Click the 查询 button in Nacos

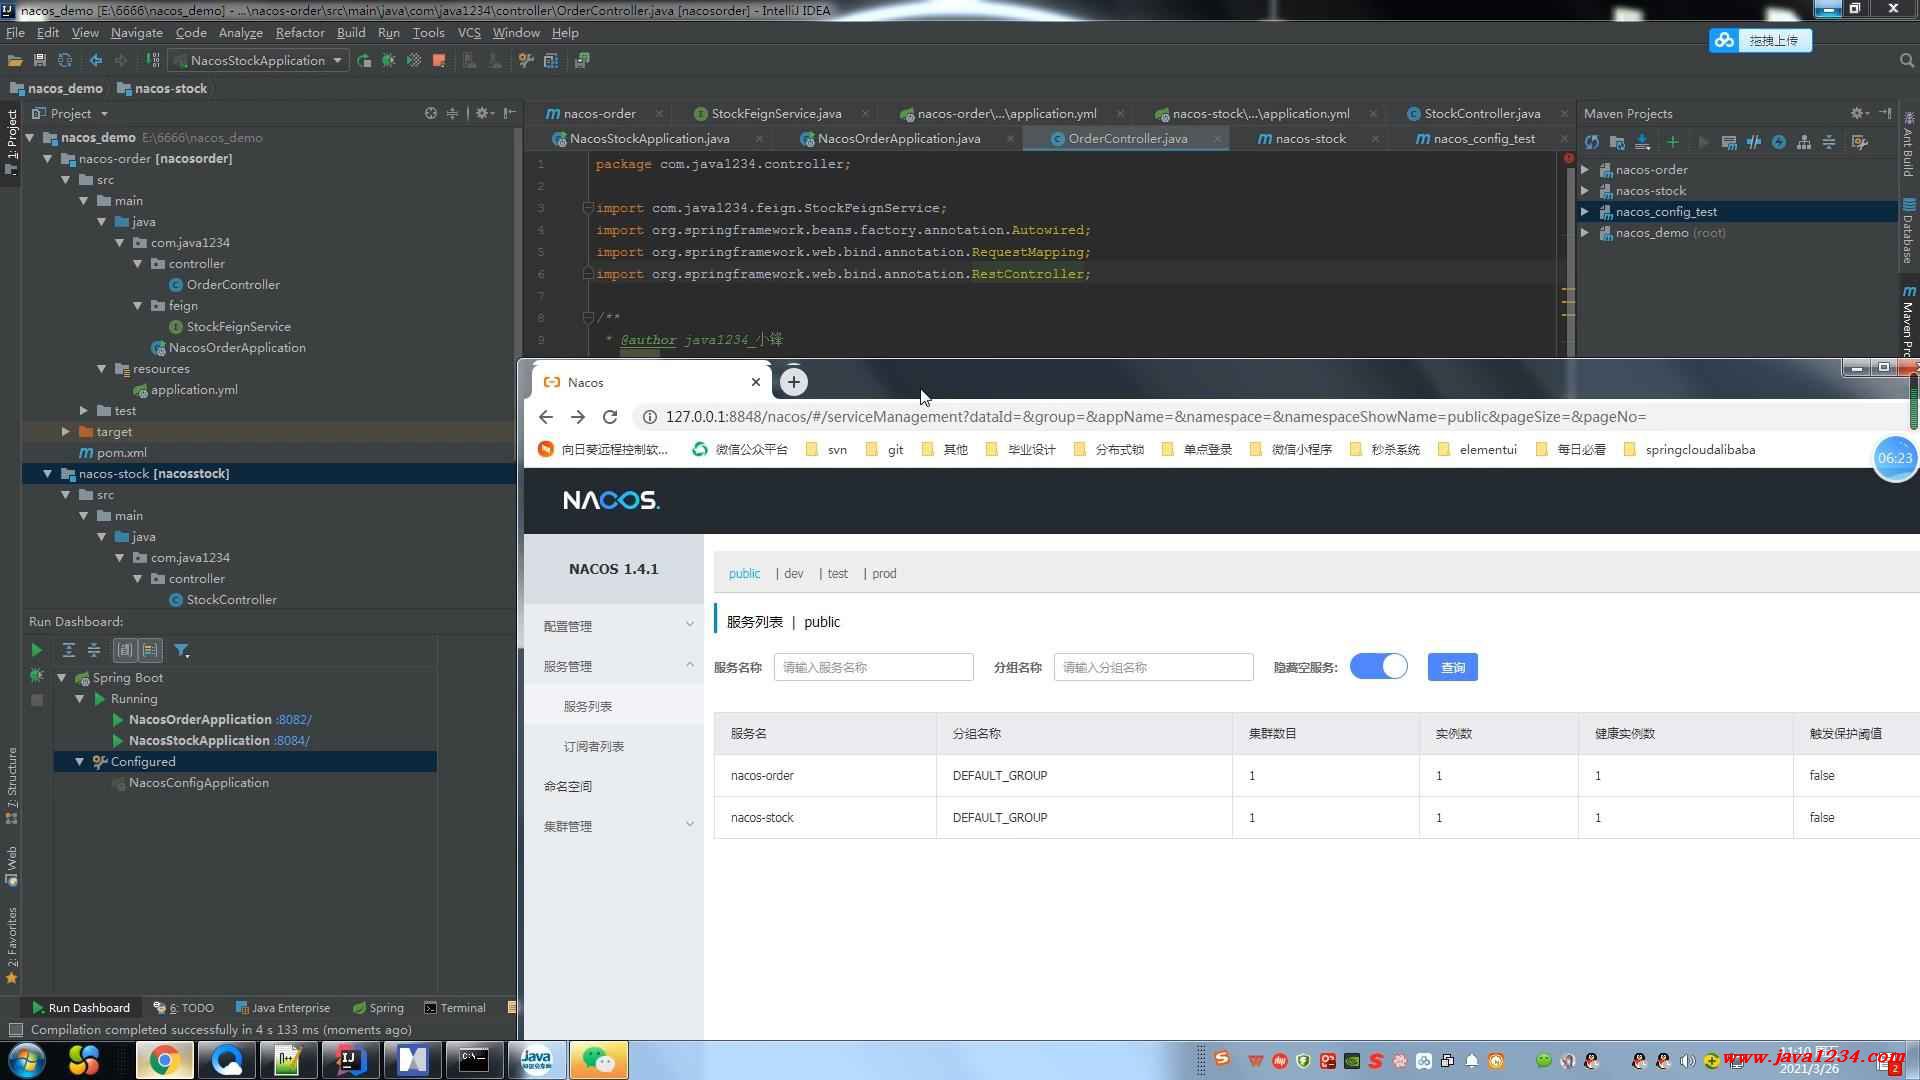(1452, 667)
